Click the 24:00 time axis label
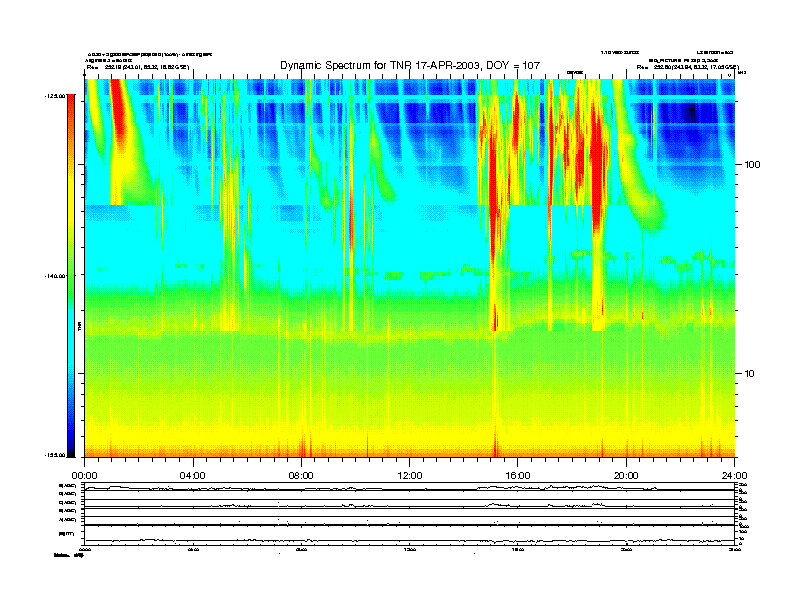Viewport: 792px width, 612px height. 734,475
